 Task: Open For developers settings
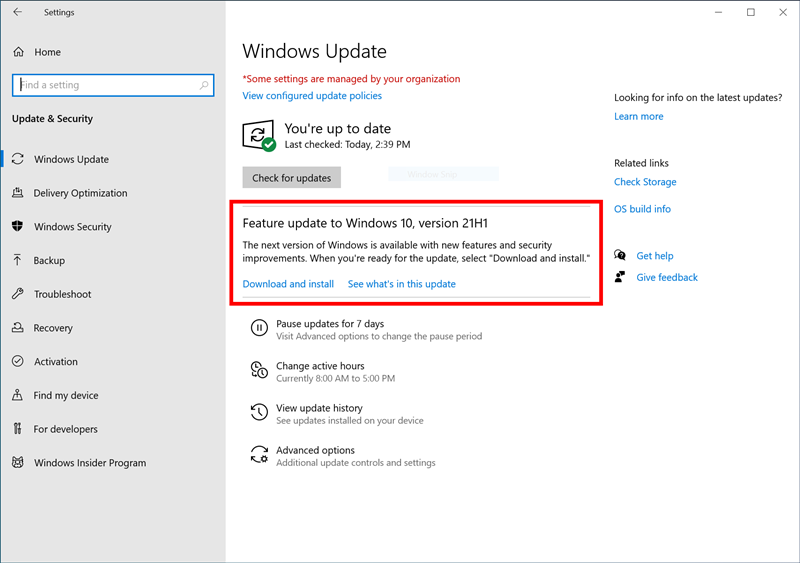[x=65, y=429]
